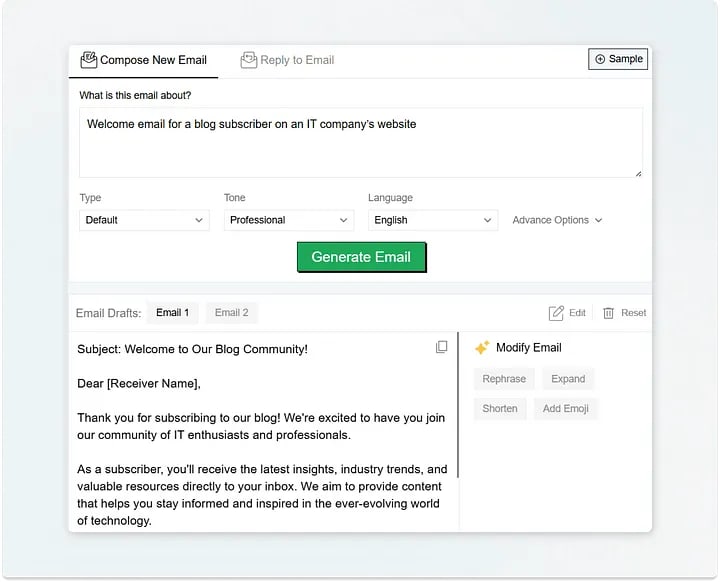Switch to the Email 1 draft tab

coord(172,313)
